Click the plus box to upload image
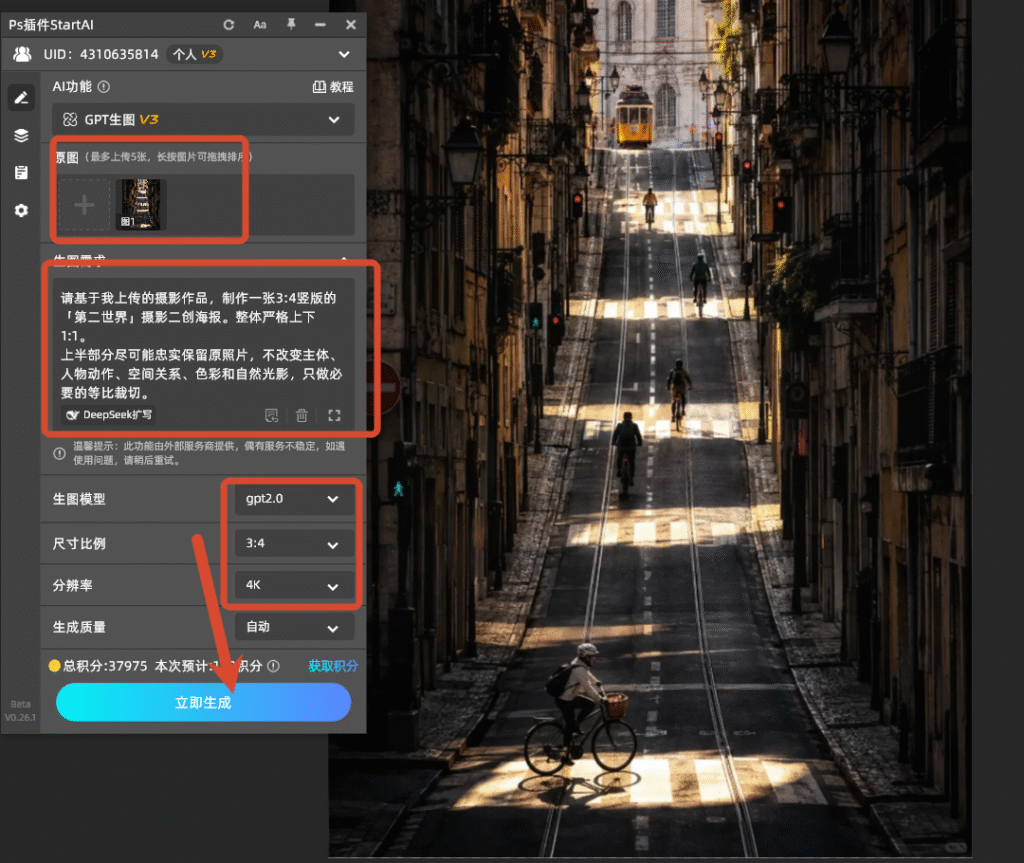1024x863 pixels. click(x=84, y=205)
